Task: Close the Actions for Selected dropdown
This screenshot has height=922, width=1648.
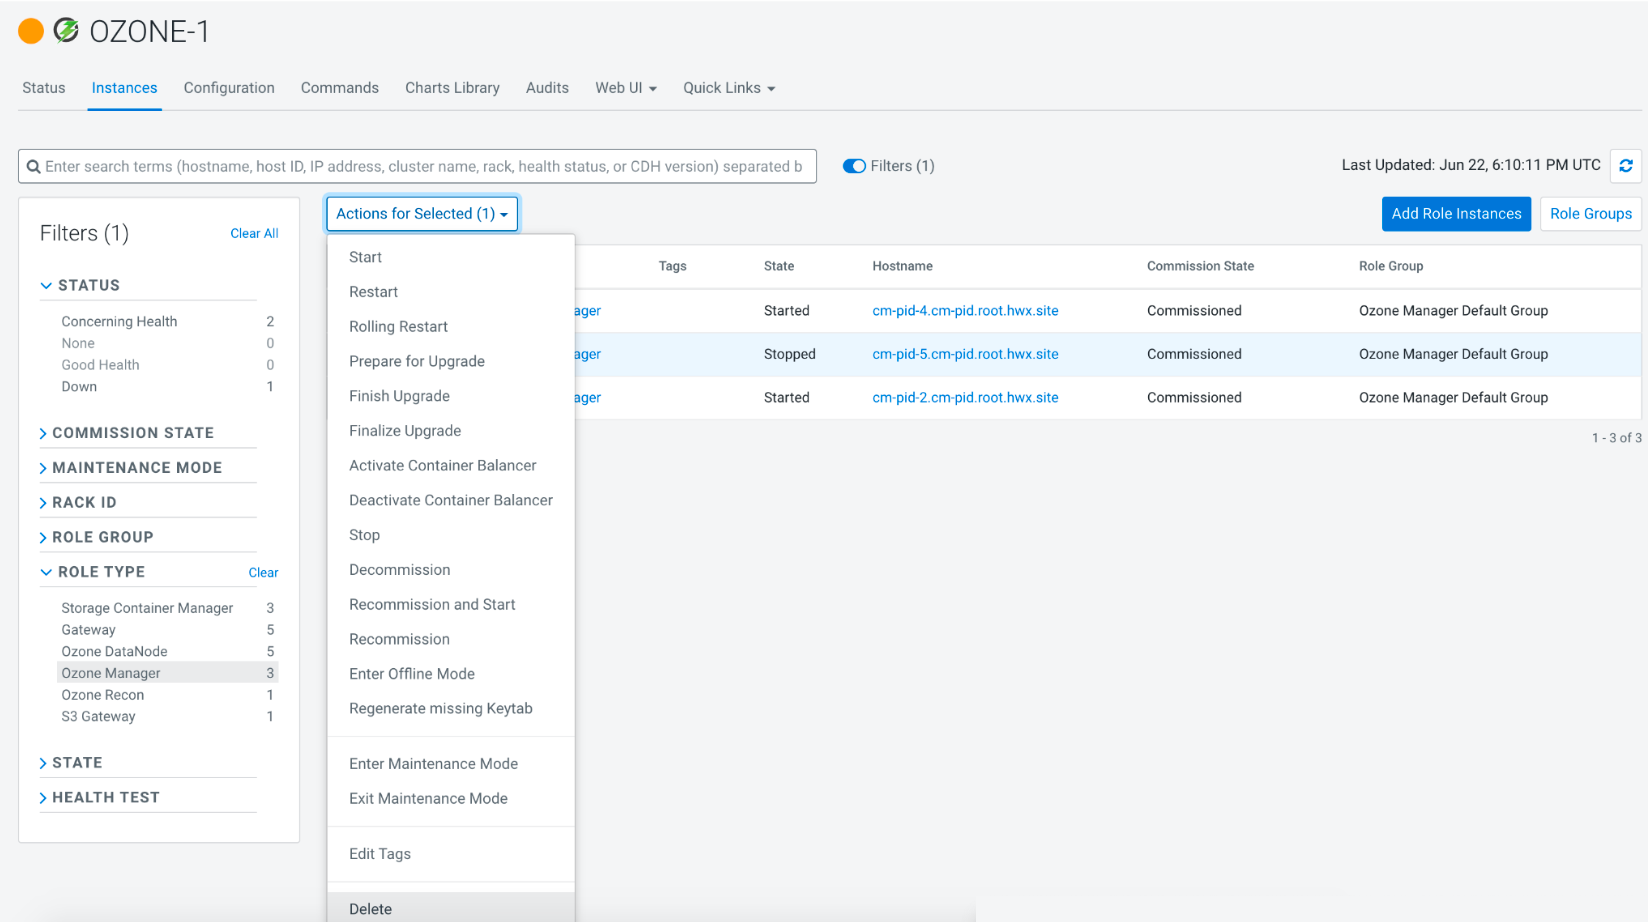Action: (422, 214)
